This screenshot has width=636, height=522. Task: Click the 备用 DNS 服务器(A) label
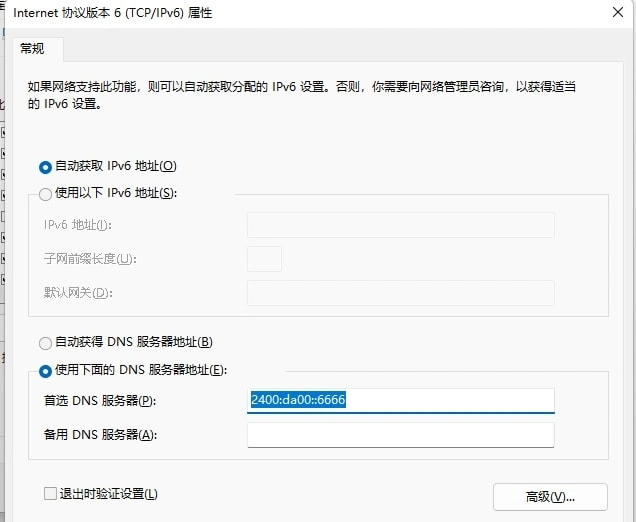100,435
